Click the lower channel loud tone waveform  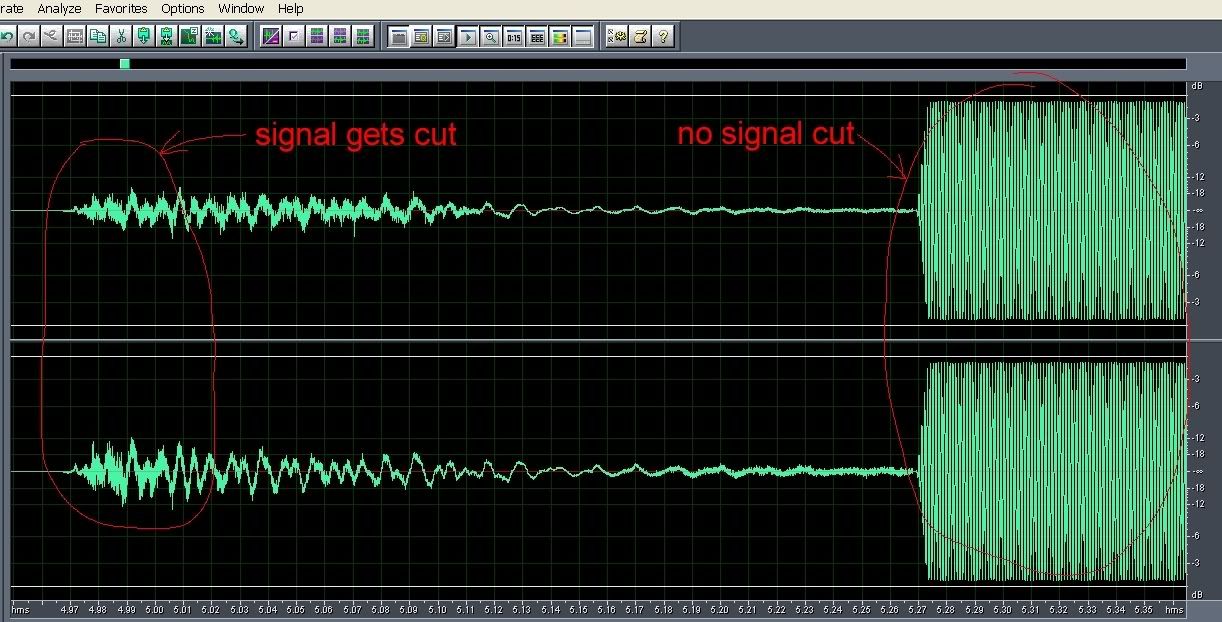tap(1052, 471)
